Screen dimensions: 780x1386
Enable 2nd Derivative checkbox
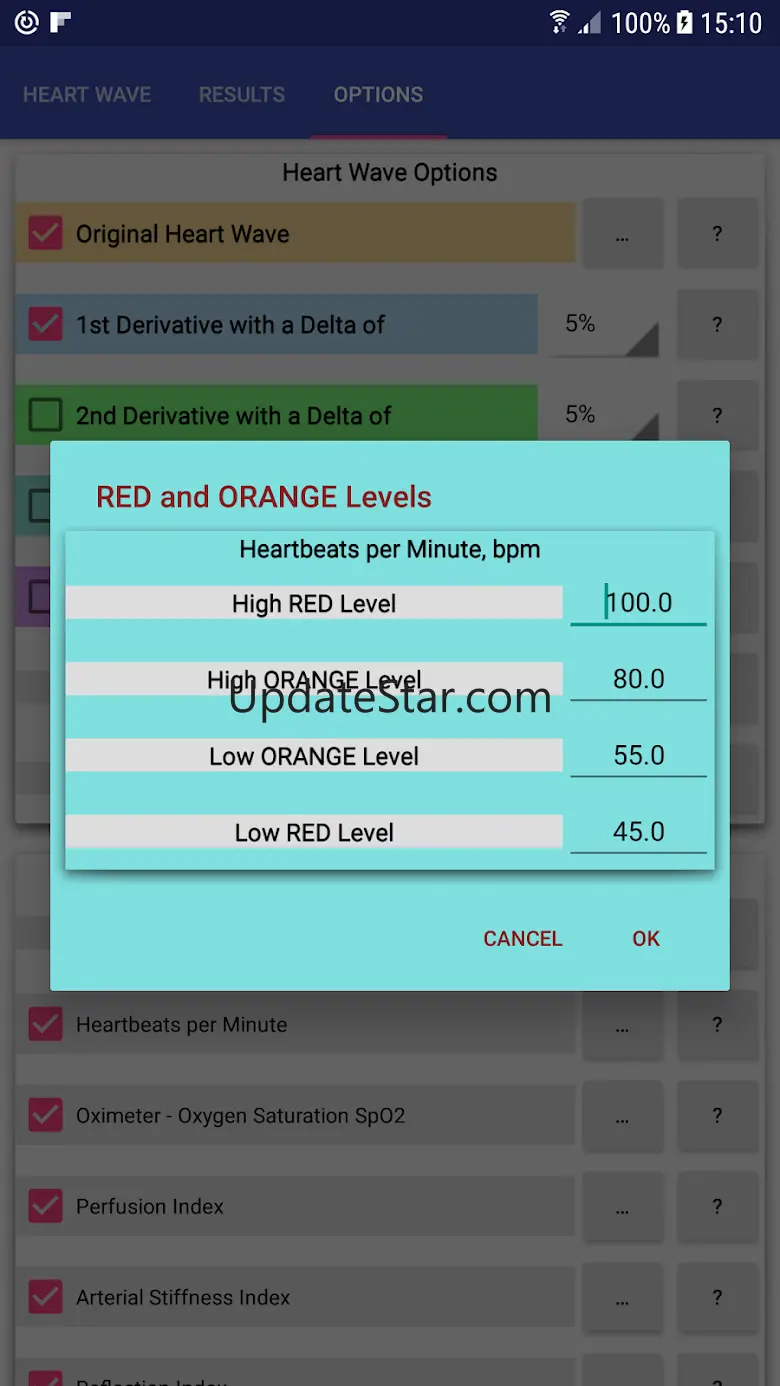pyautogui.click(x=45, y=415)
